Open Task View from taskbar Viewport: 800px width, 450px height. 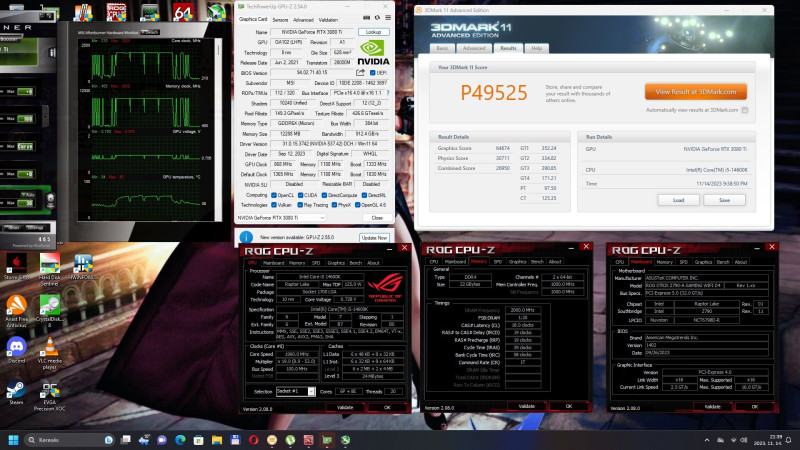(x=125, y=440)
